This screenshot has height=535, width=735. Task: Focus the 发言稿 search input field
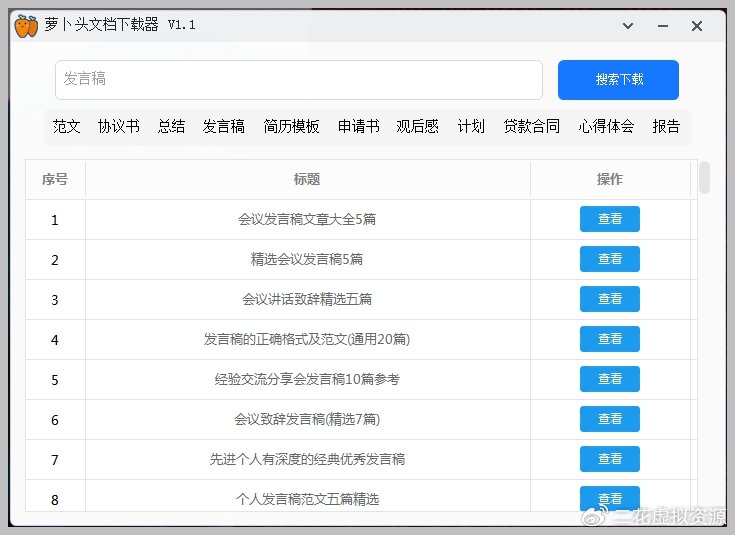(298, 80)
